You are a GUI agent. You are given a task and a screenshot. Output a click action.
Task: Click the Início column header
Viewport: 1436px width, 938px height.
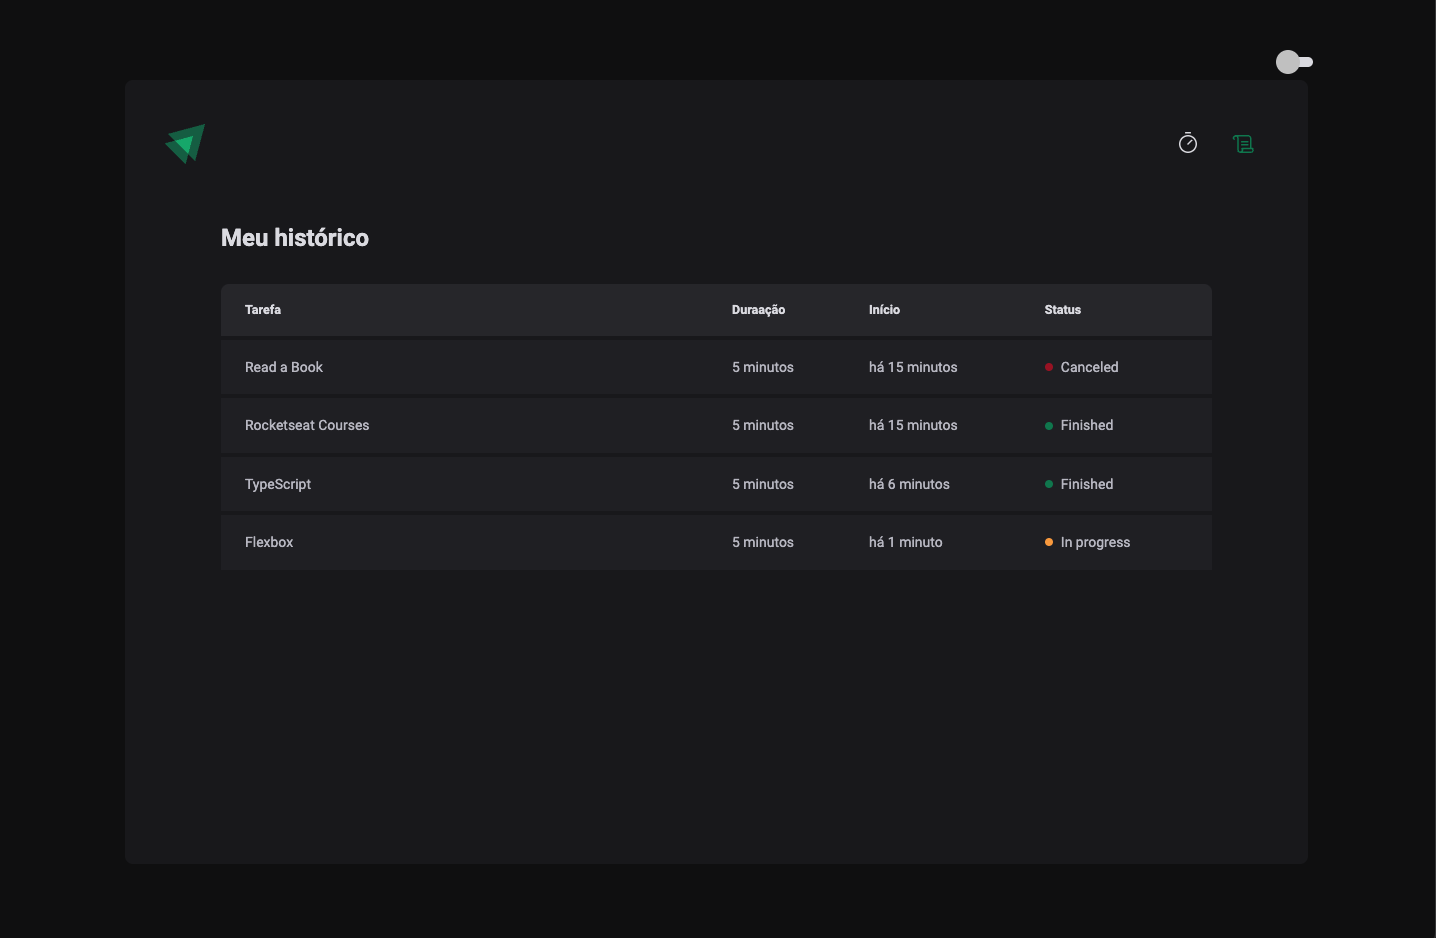884,310
